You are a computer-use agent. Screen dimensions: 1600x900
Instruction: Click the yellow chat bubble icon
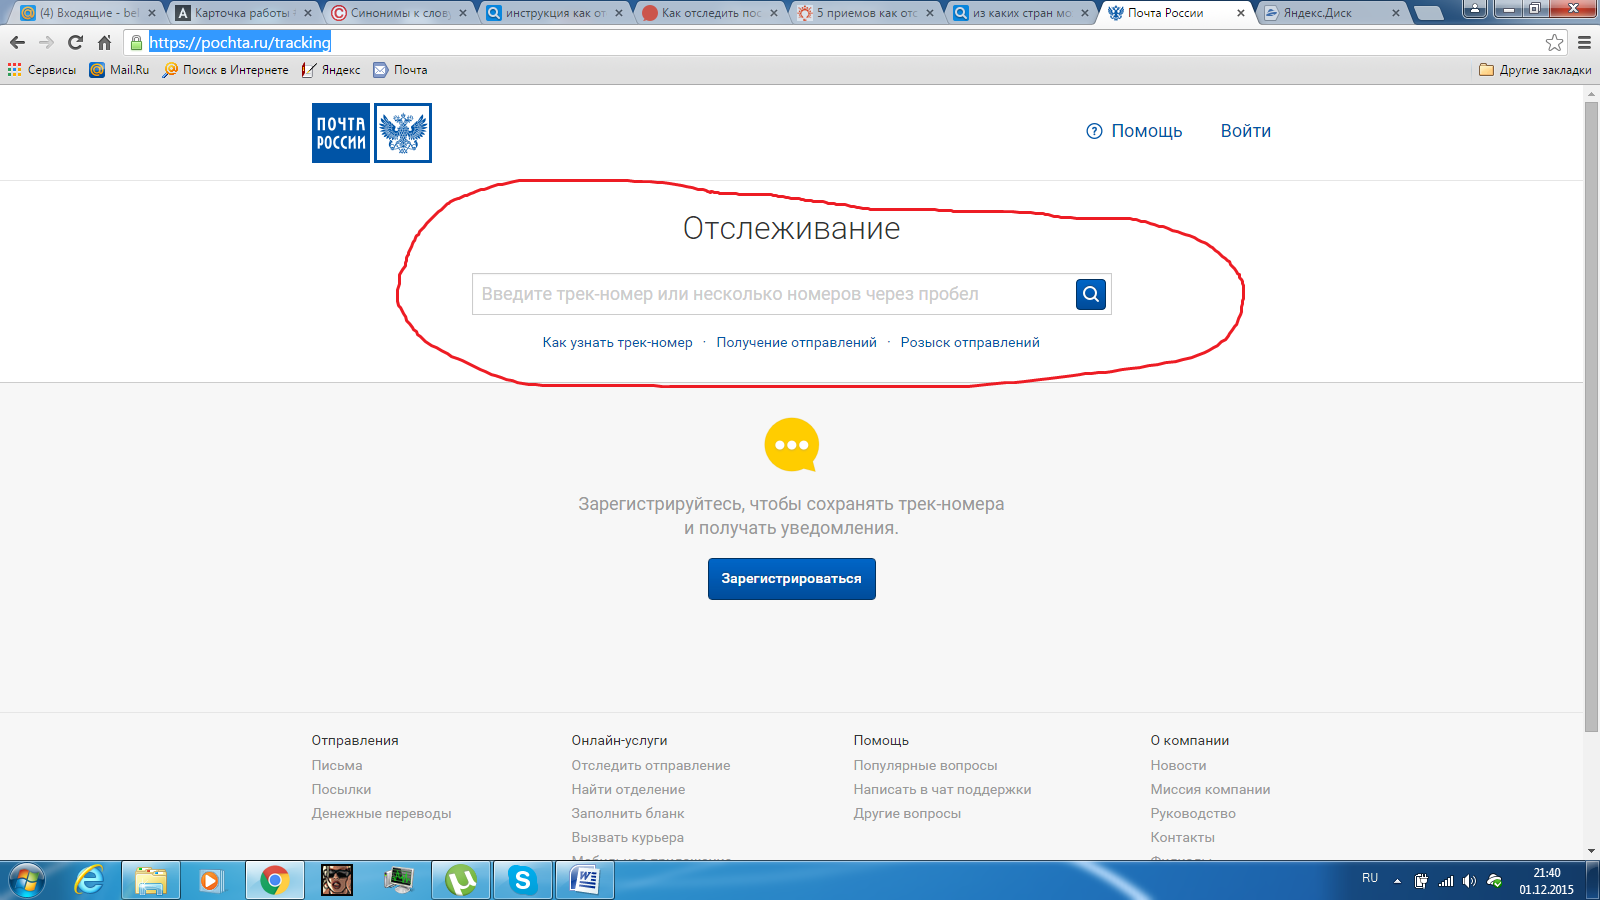point(792,445)
